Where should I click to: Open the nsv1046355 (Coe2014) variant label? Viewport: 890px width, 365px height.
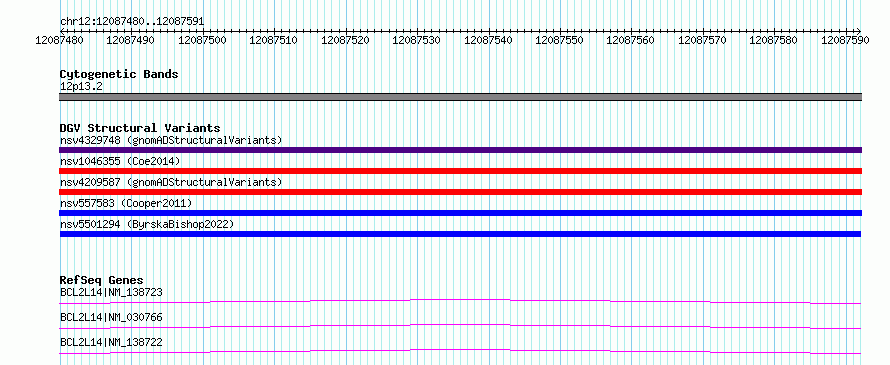[120, 161]
